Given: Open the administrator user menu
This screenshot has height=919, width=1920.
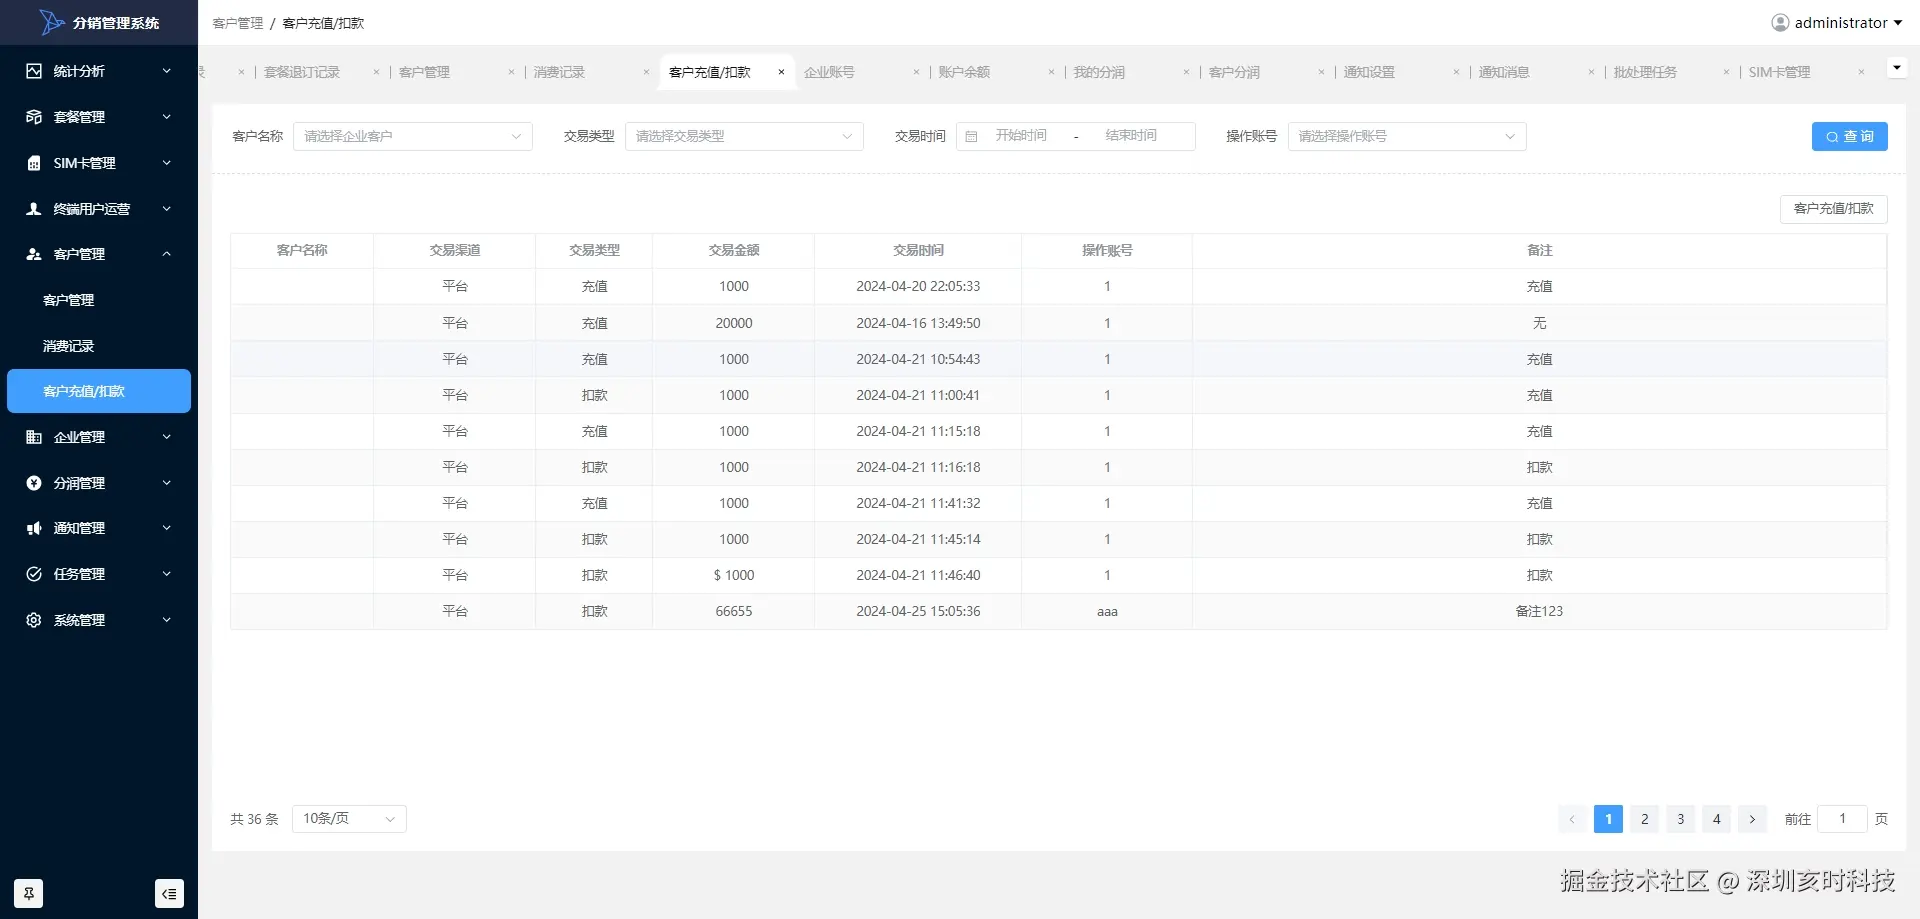Looking at the screenshot, I should pos(1837,23).
